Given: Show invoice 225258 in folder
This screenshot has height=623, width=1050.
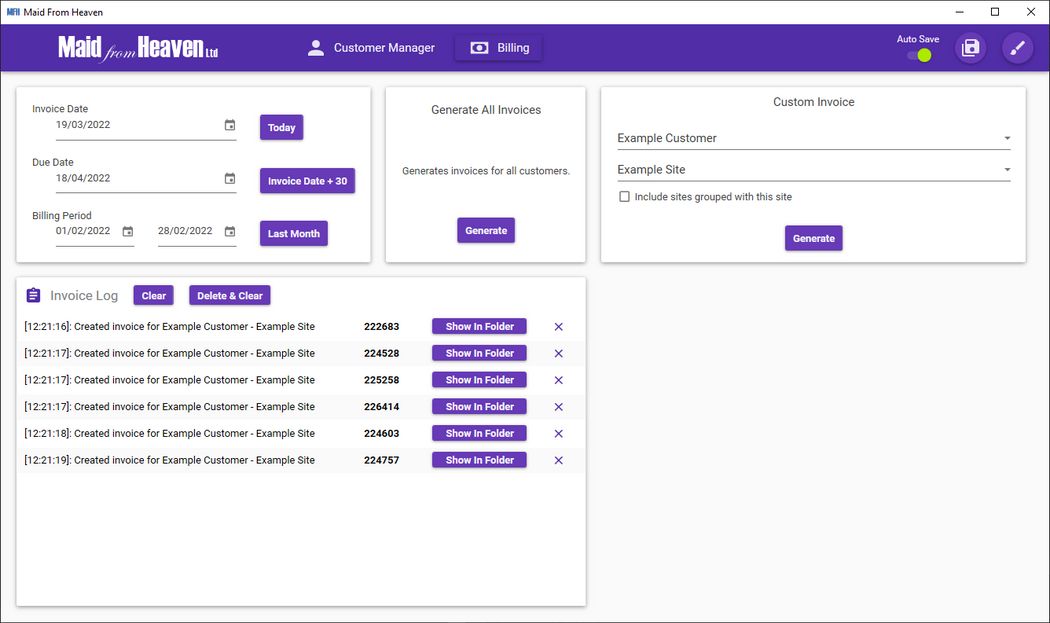Looking at the screenshot, I should coord(479,380).
